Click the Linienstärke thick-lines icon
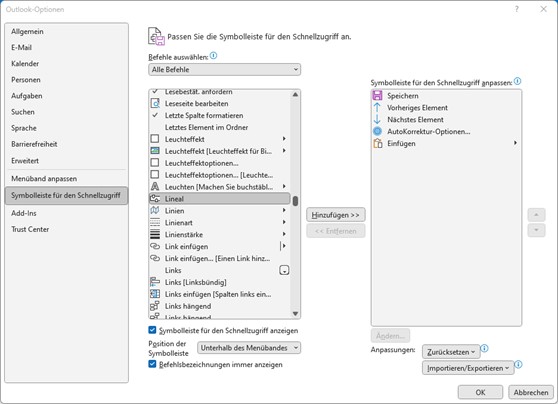Image resolution: width=558 pixels, height=404 pixels. 155,234
